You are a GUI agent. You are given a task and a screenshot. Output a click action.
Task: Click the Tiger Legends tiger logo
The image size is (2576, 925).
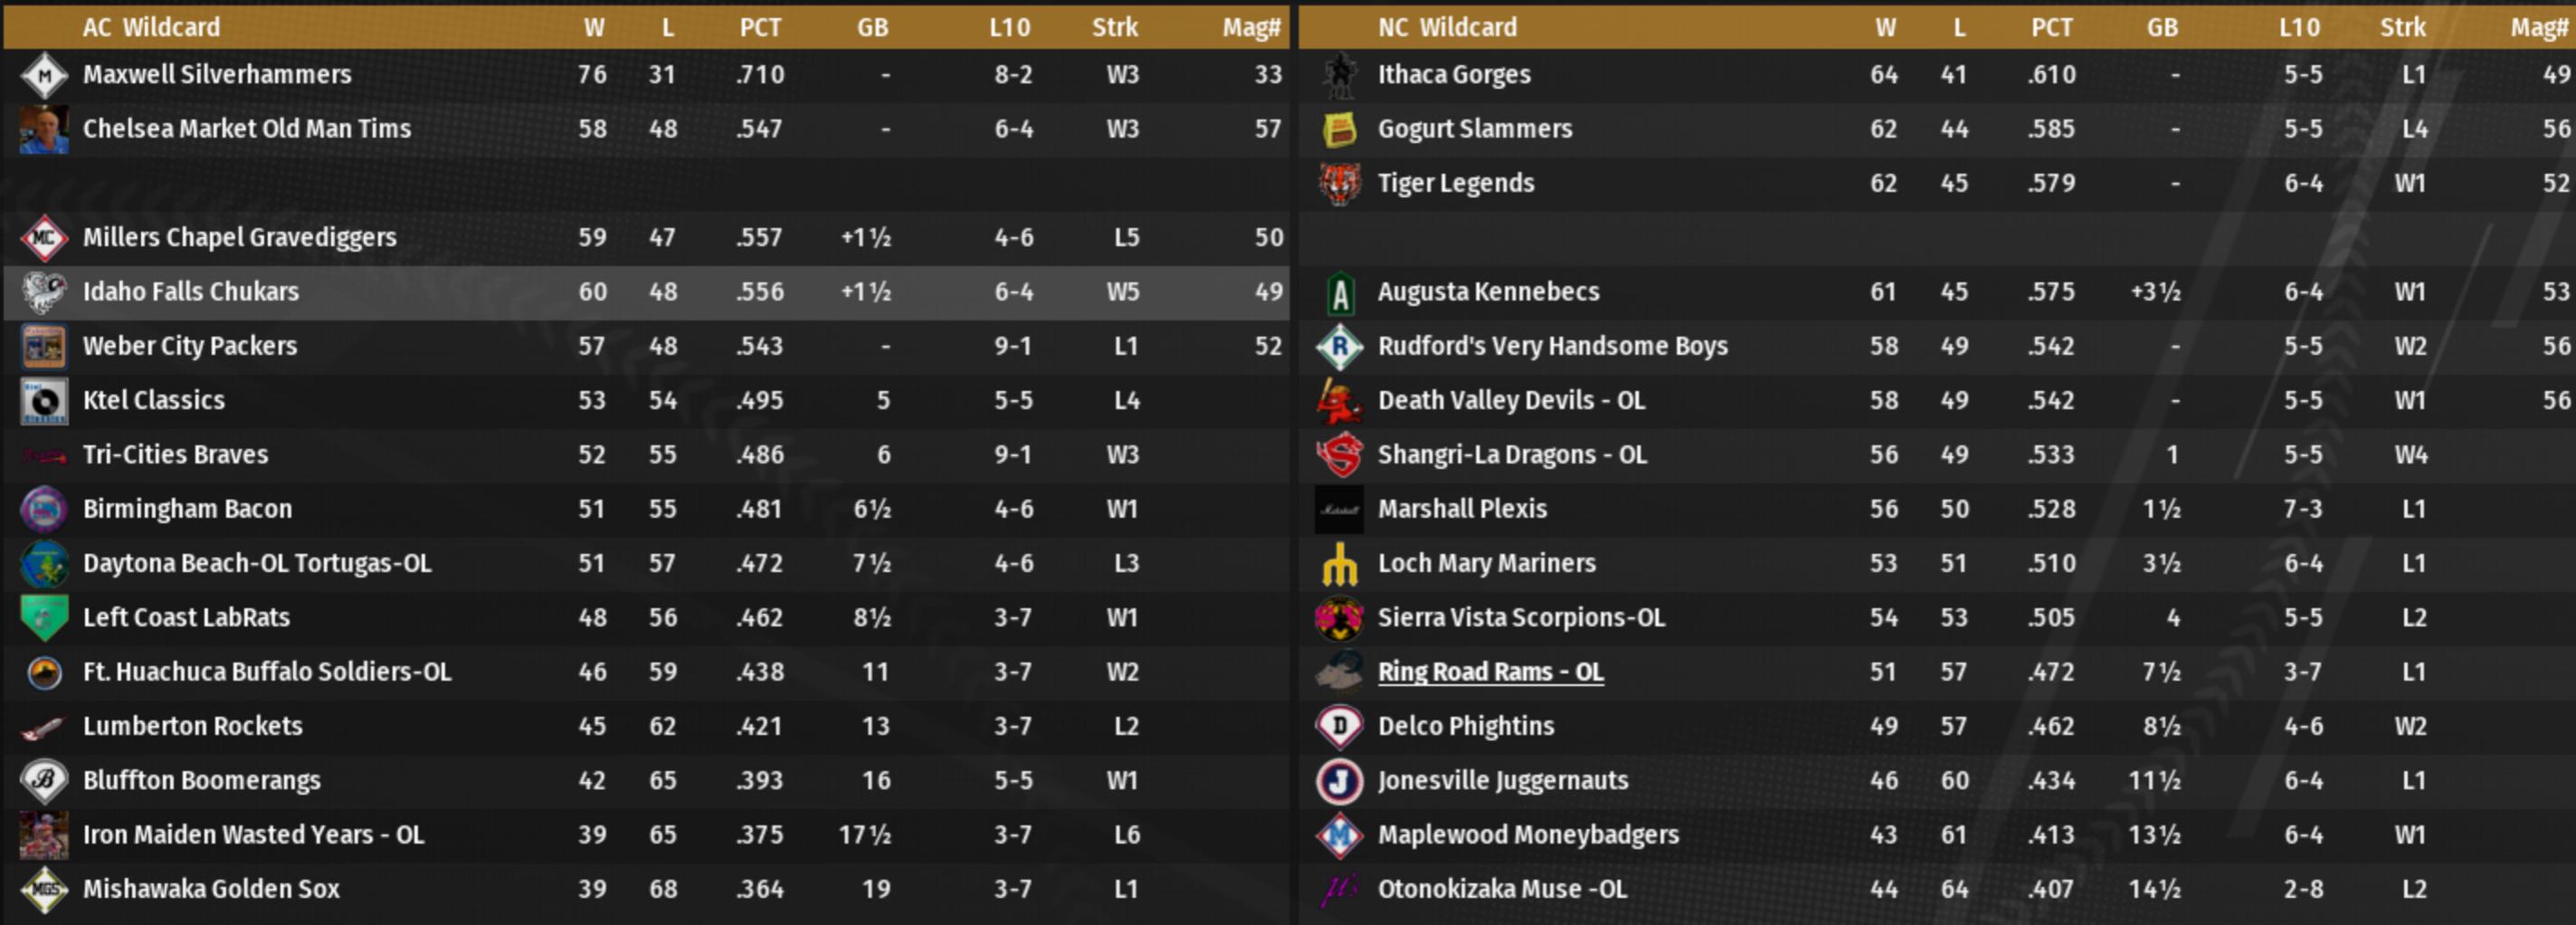coord(1339,184)
